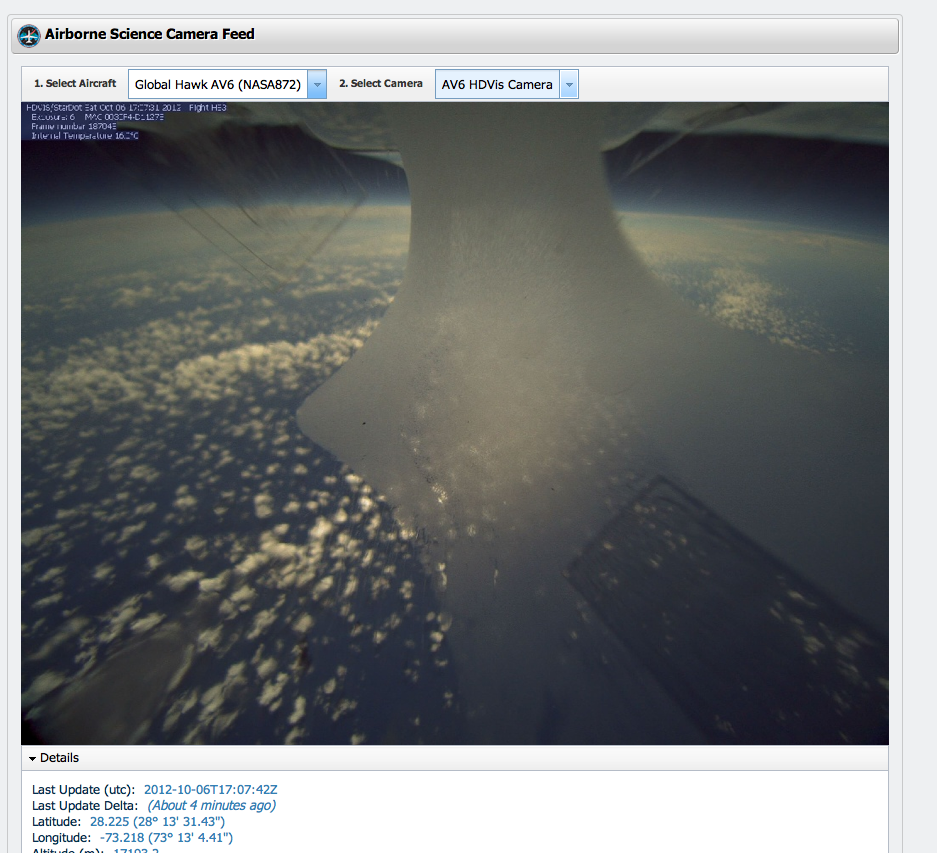Select the last update timestamp 2012-10-06T17:07:42Z
Screen dimensions: 937x853
211,790
